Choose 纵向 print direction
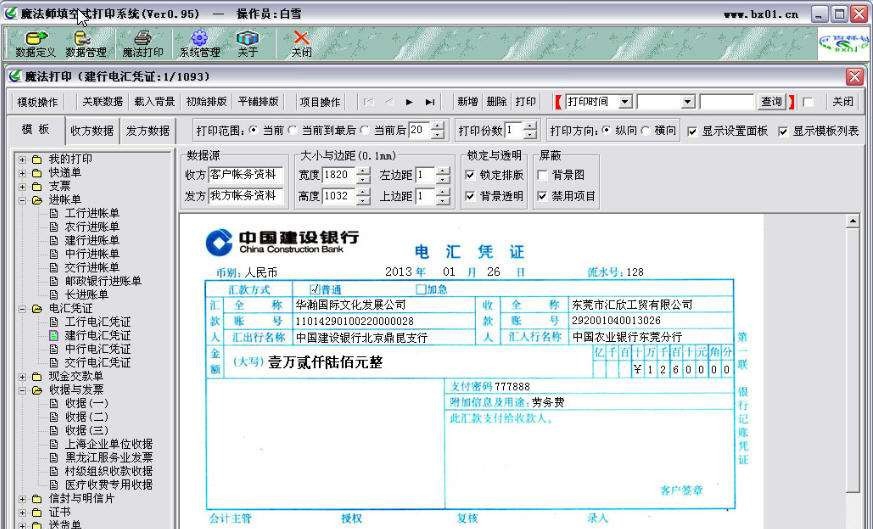This screenshot has height=529, width=873. [x=606, y=130]
